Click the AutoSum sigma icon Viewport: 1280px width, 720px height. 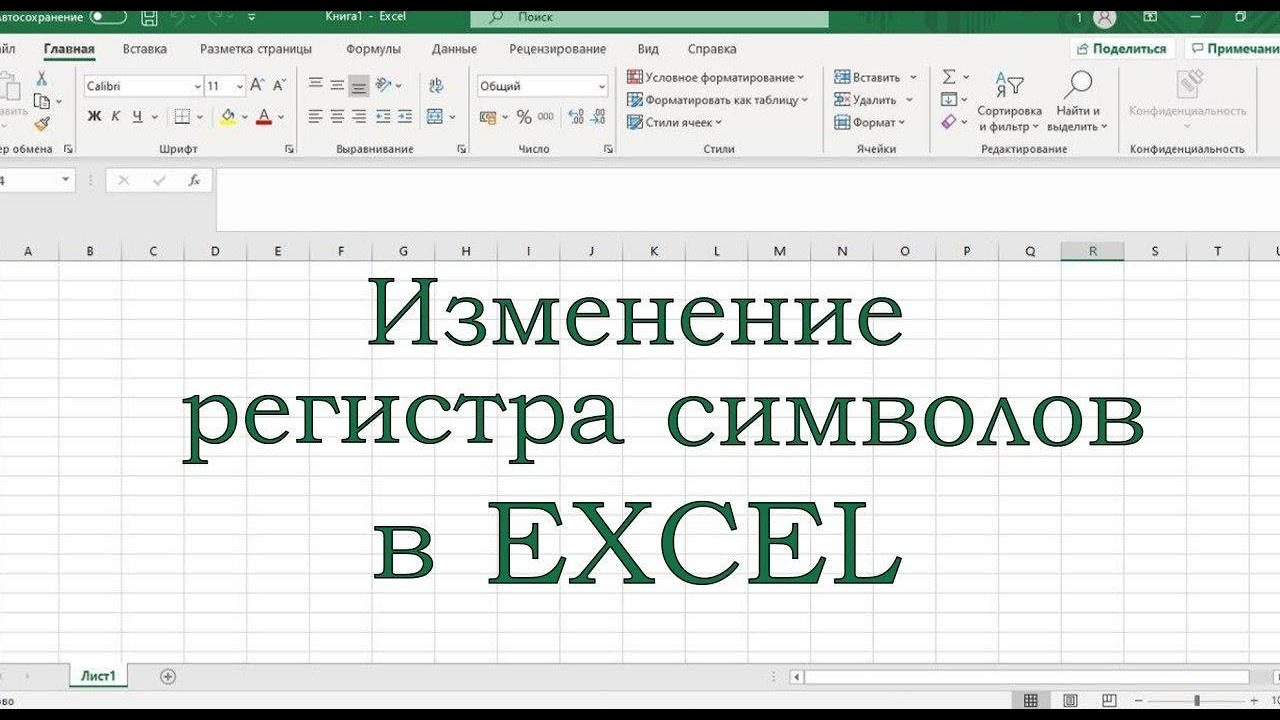(x=949, y=77)
